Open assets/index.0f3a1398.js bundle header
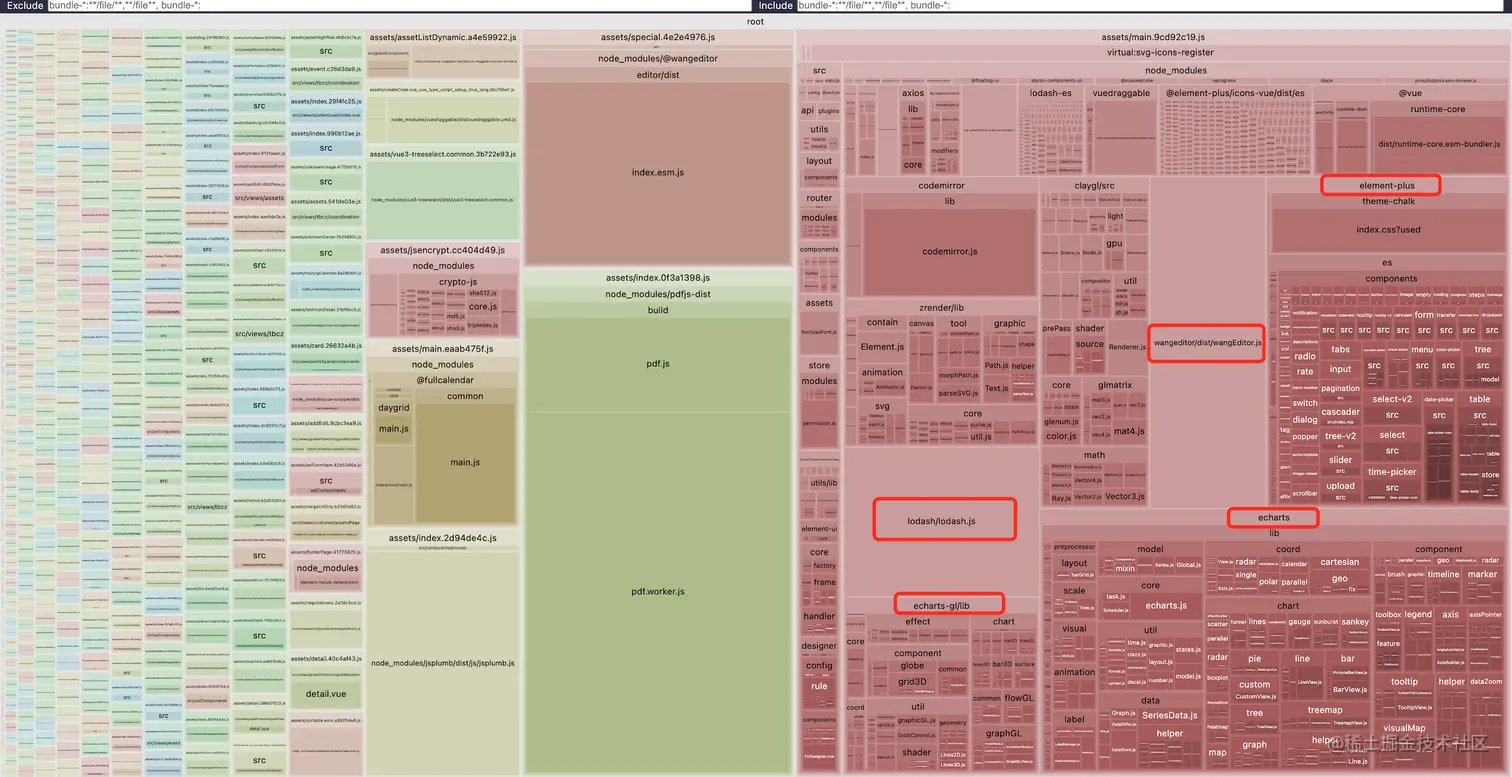Viewport: 1512px width, 777px height. click(x=658, y=278)
